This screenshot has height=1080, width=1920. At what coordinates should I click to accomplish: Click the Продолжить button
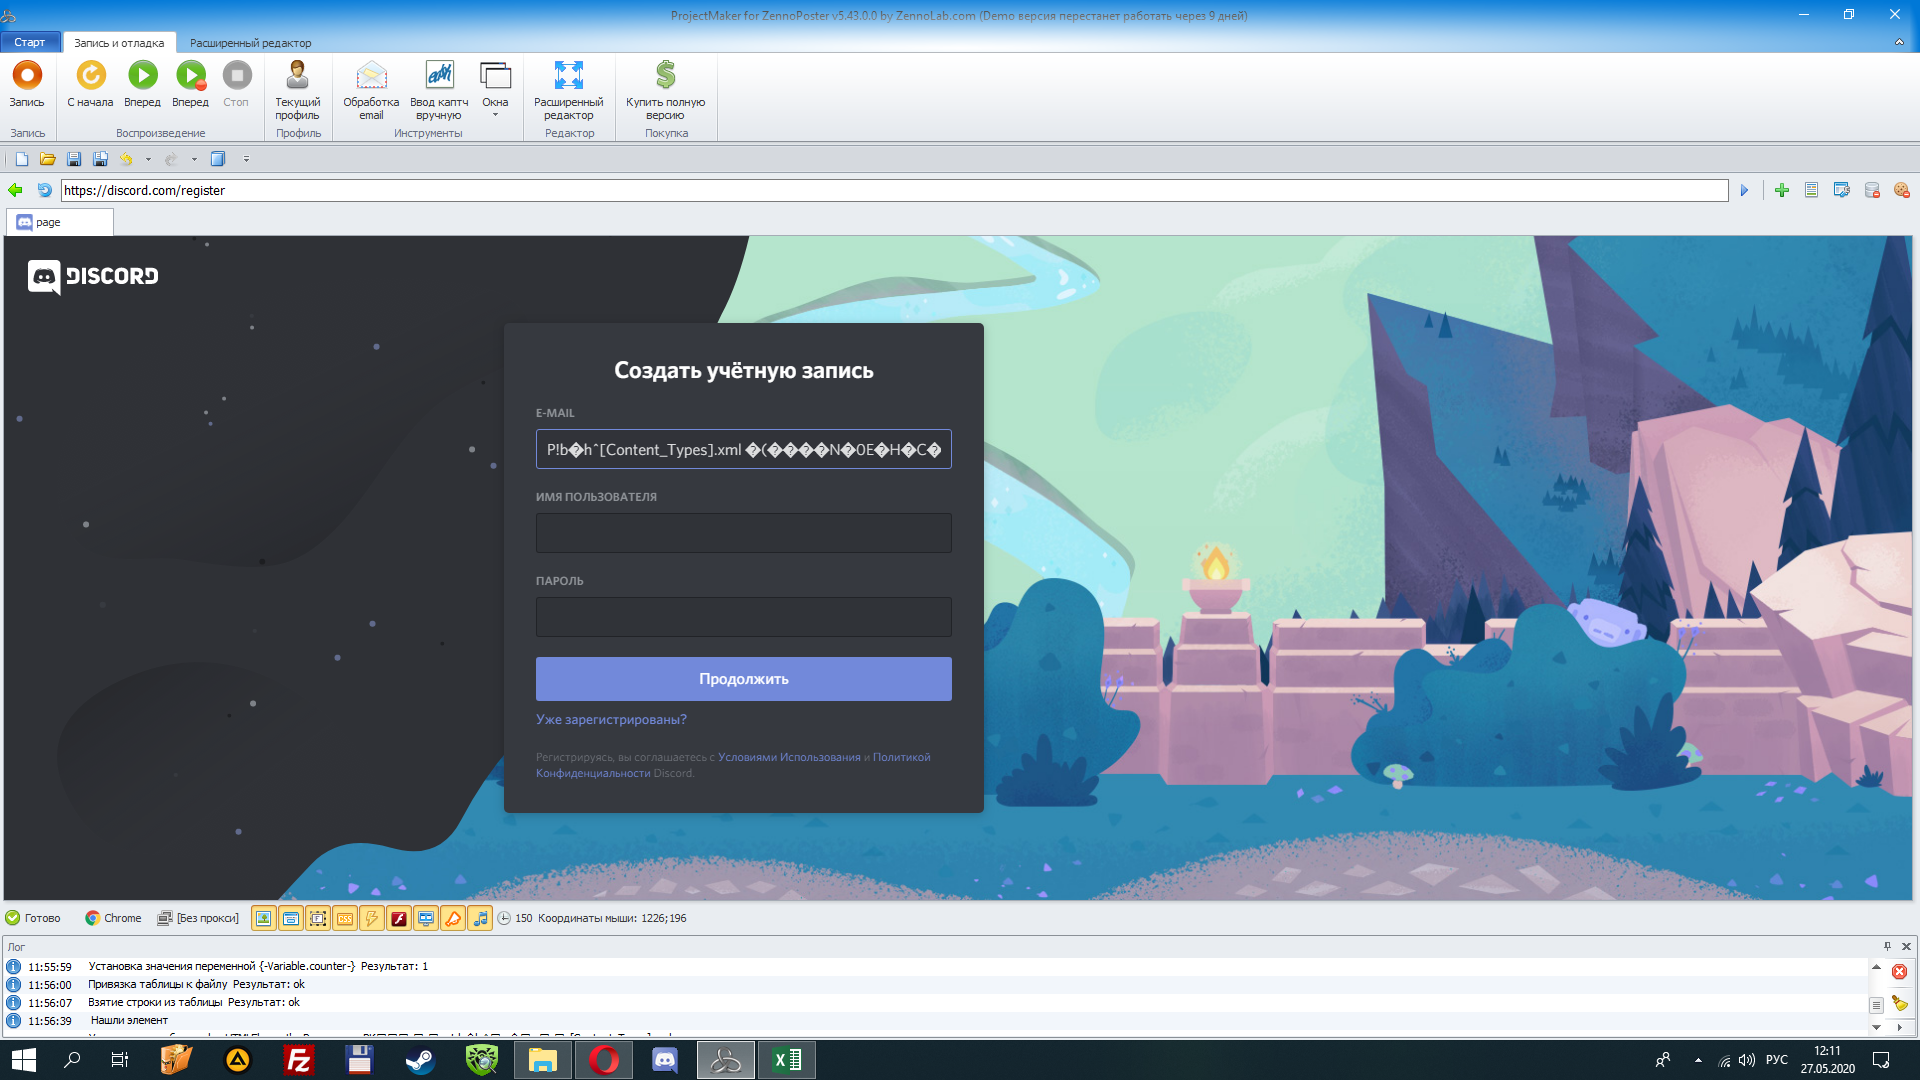[743, 679]
